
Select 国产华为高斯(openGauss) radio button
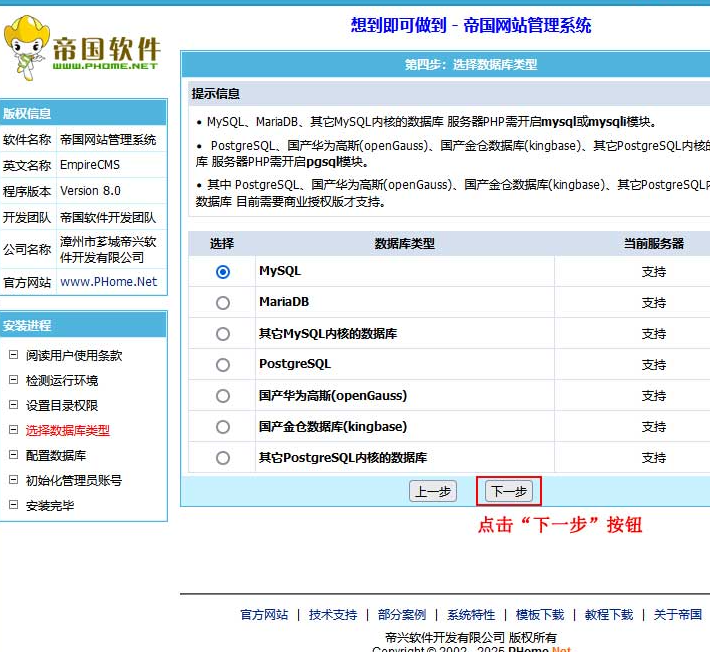coord(223,396)
